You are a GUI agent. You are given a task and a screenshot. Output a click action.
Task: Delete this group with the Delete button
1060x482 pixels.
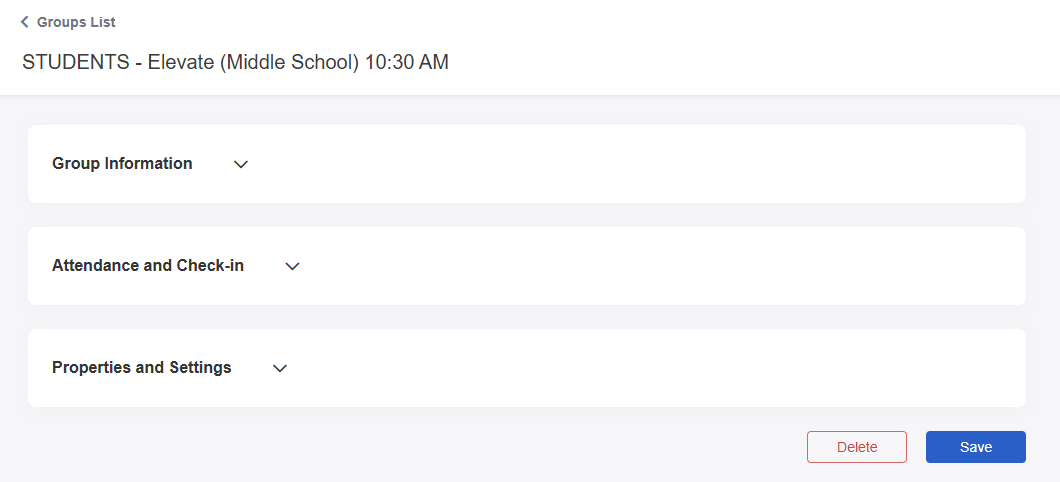856,447
